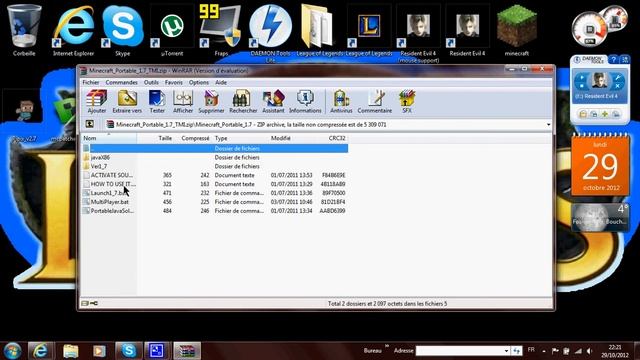640x360 pixels.
Task: Click the Fraps desktop shortcut
Action: click(x=221, y=30)
